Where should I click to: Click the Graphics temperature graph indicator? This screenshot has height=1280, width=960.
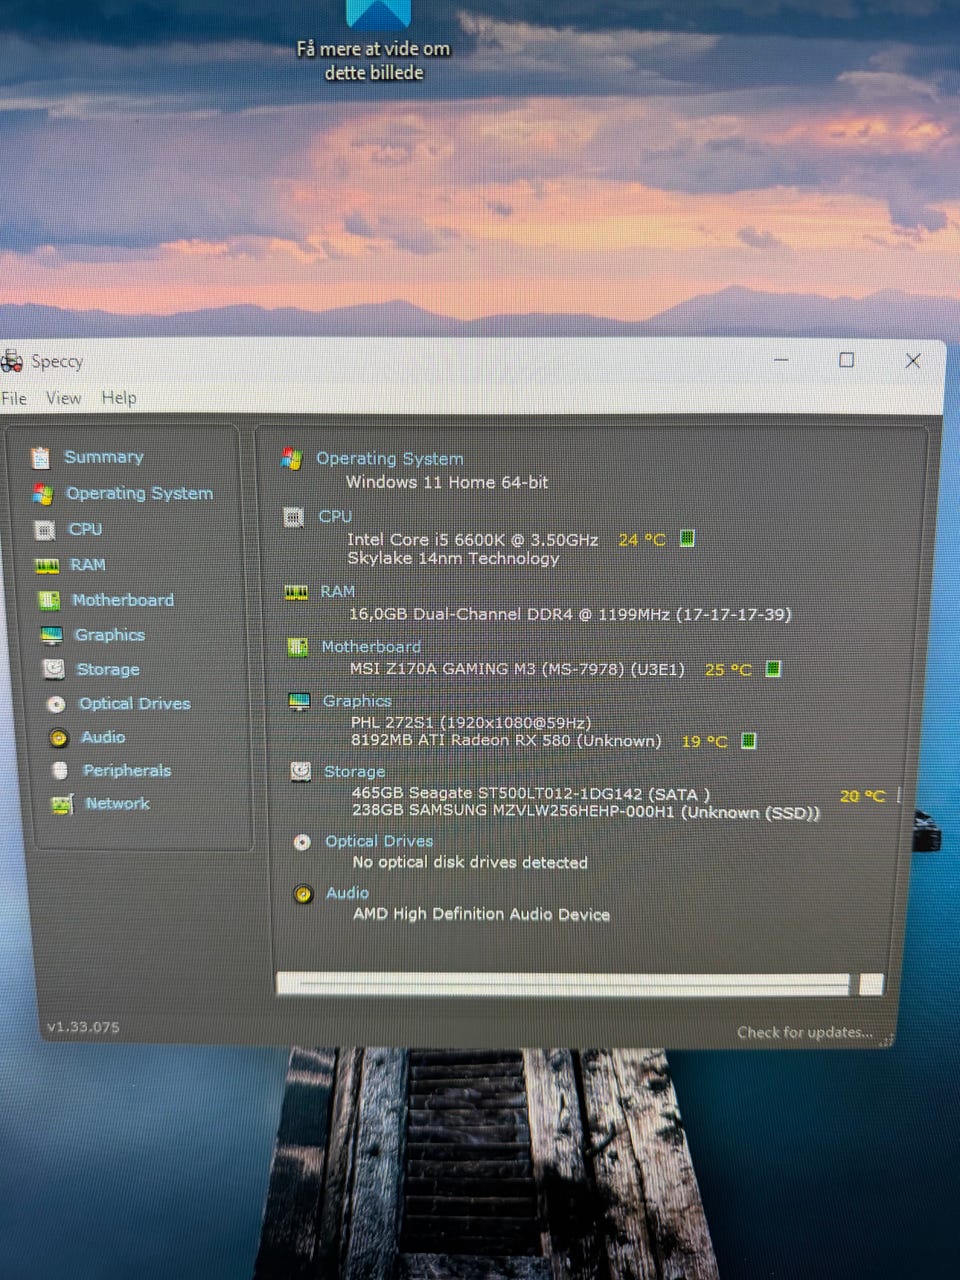748,740
